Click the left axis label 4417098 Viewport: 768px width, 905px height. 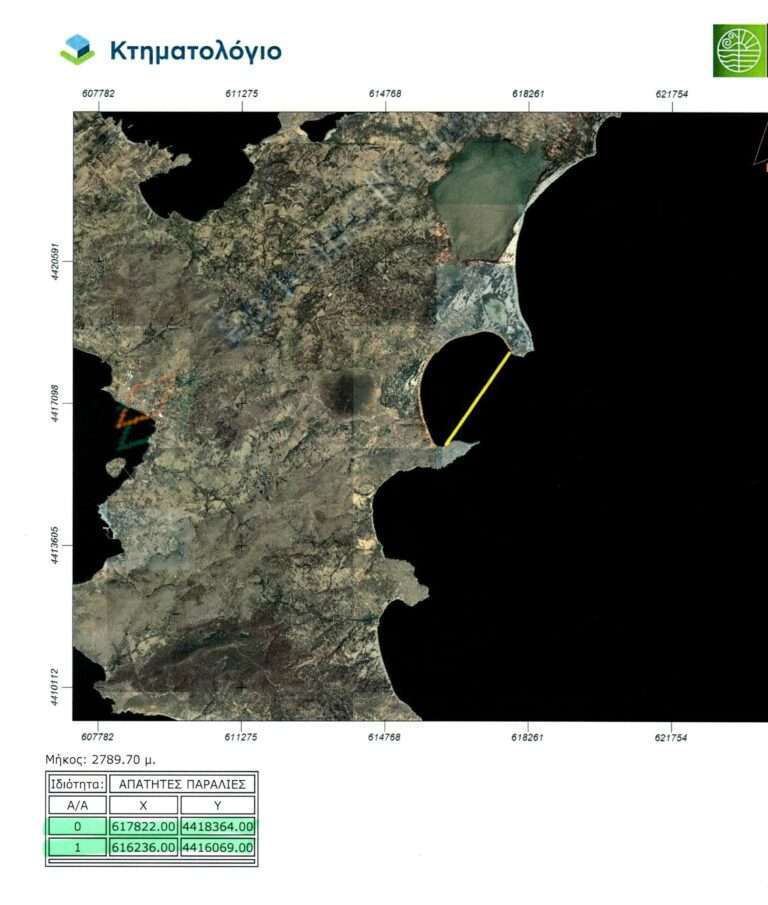click(57, 402)
